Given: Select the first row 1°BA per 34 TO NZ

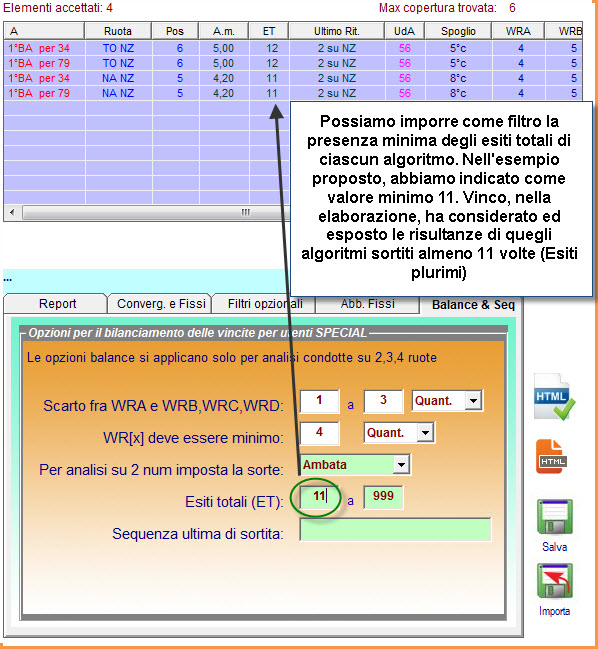Looking at the screenshot, I should pyautogui.click(x=293, y=48).
